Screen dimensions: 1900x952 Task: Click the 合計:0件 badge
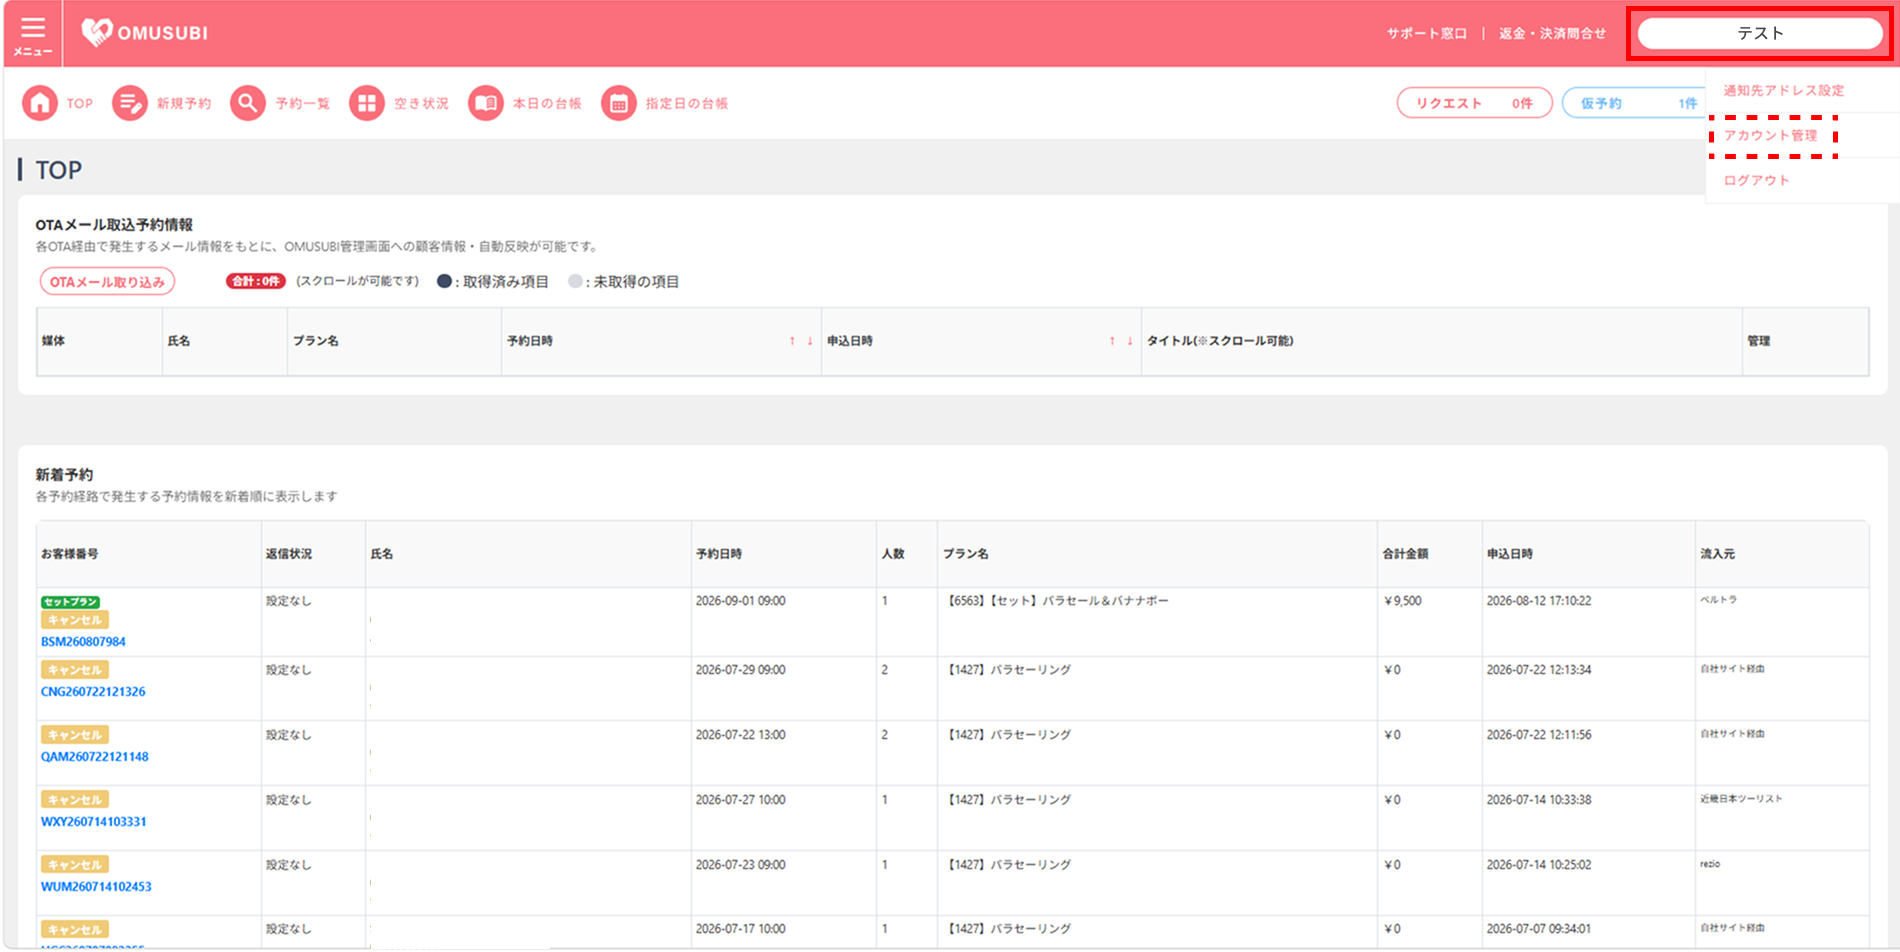click(256, 282)
